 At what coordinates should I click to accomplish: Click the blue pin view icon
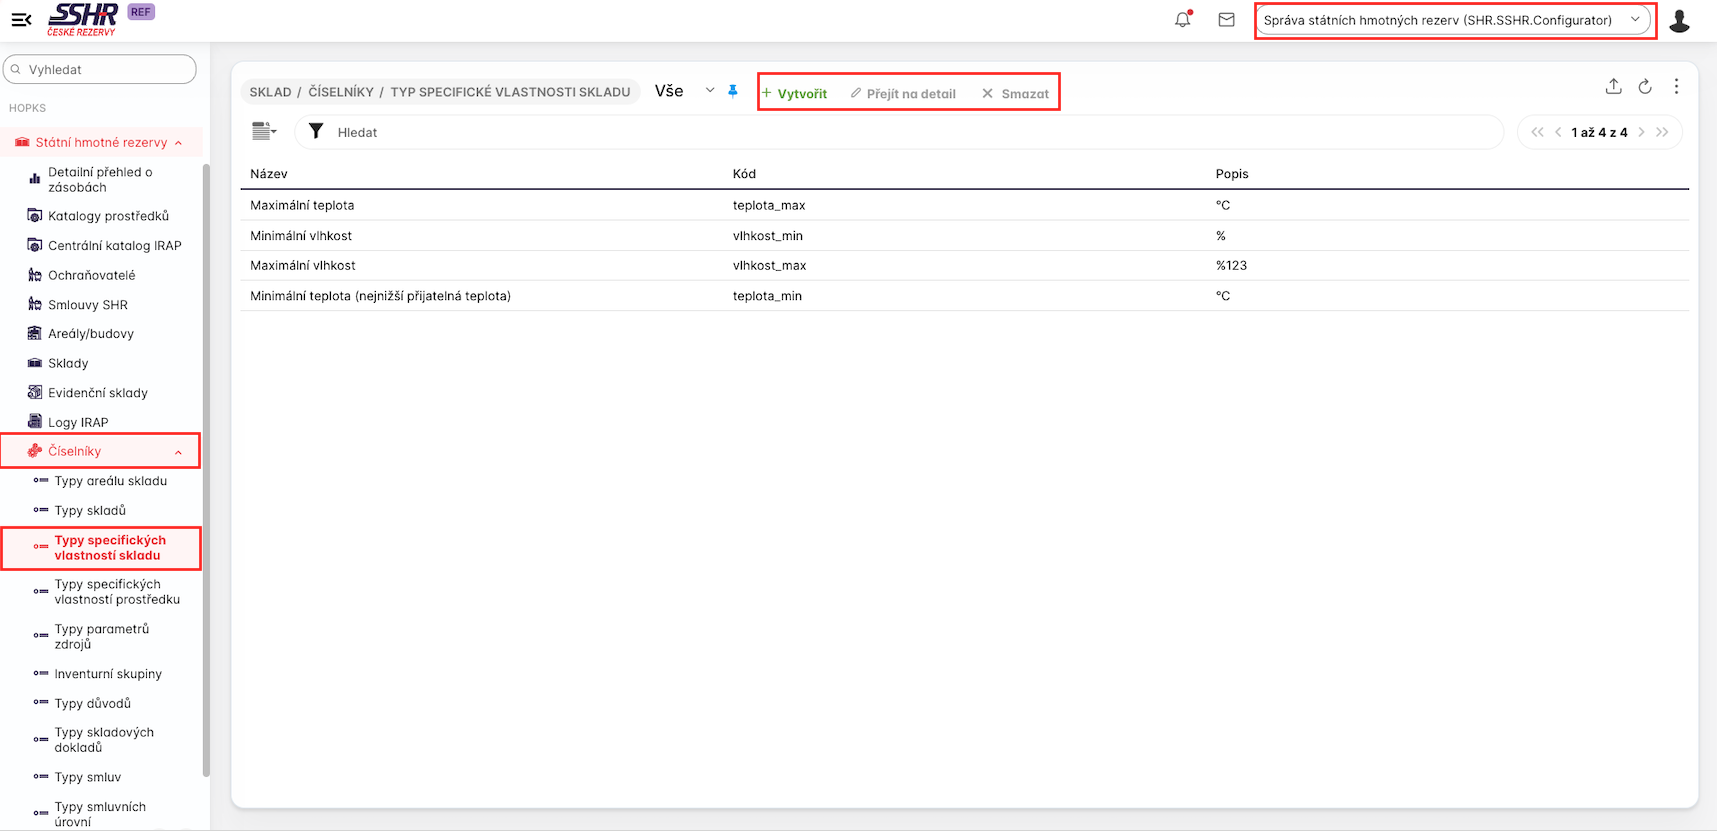[x=733, y=91]
